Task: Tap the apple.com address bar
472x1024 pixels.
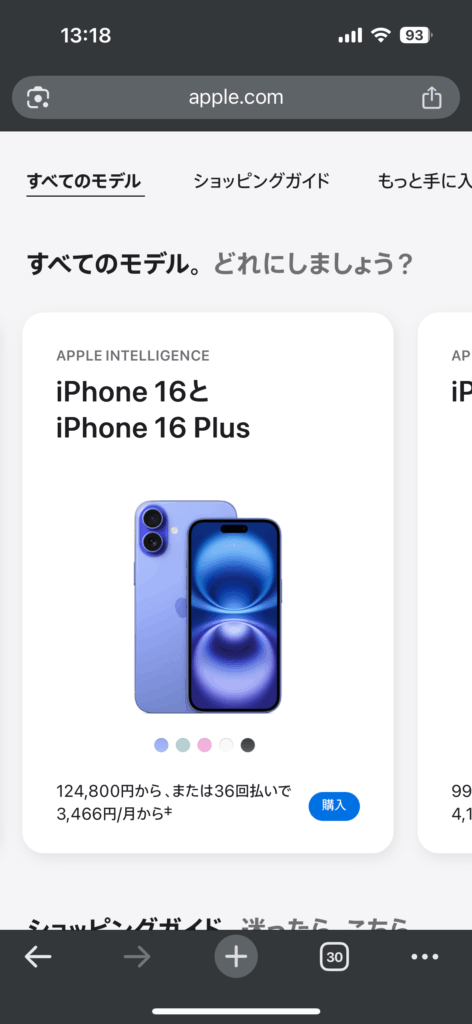Action: (x=236, y=97)
